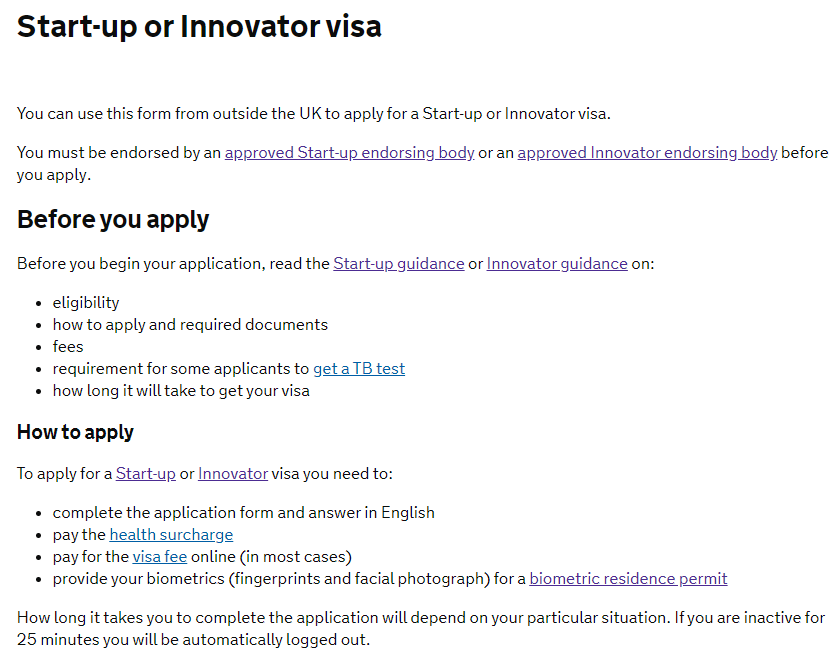Open the Start-up link under How to apply
Viewport: 839px width, 661px height.
(x=146, y=474)
